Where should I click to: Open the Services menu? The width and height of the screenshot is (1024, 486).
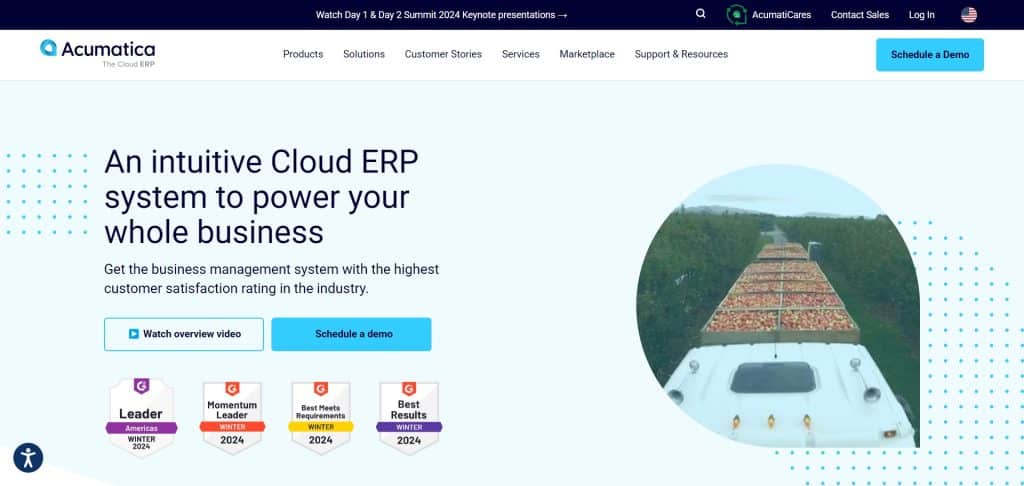(520, 54)
